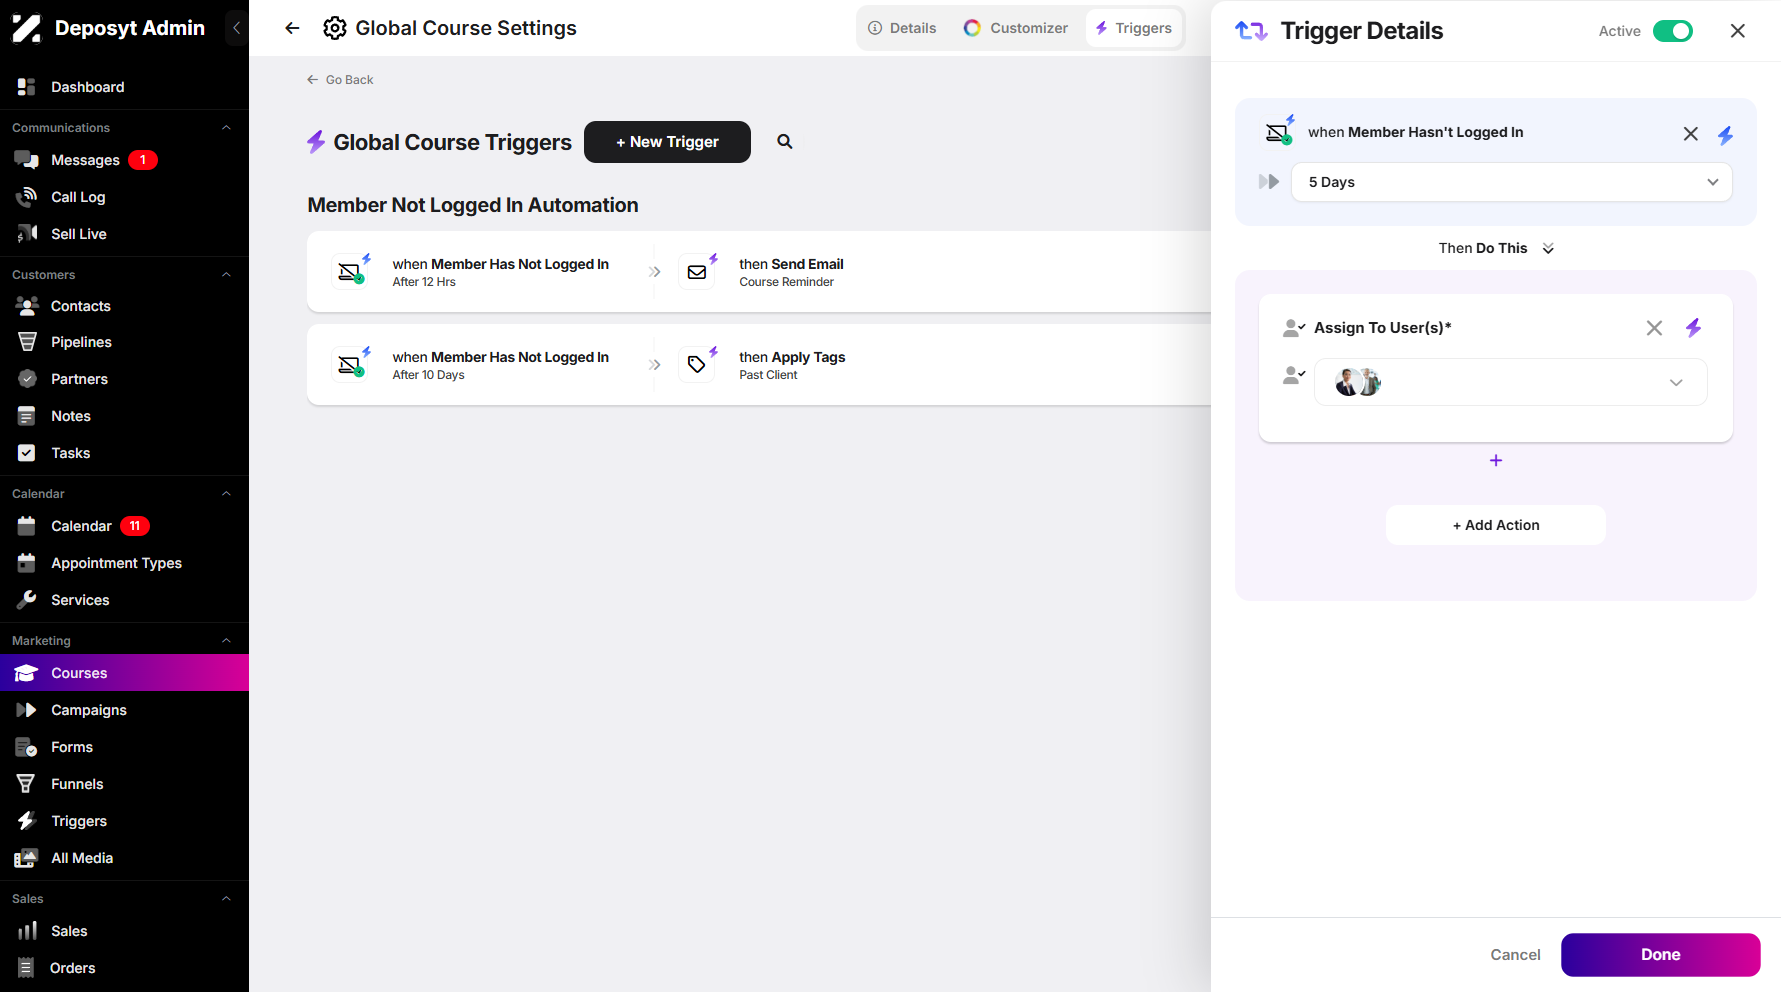Open the Tasks sidebar icon
1781x992 pixels.
27,453
